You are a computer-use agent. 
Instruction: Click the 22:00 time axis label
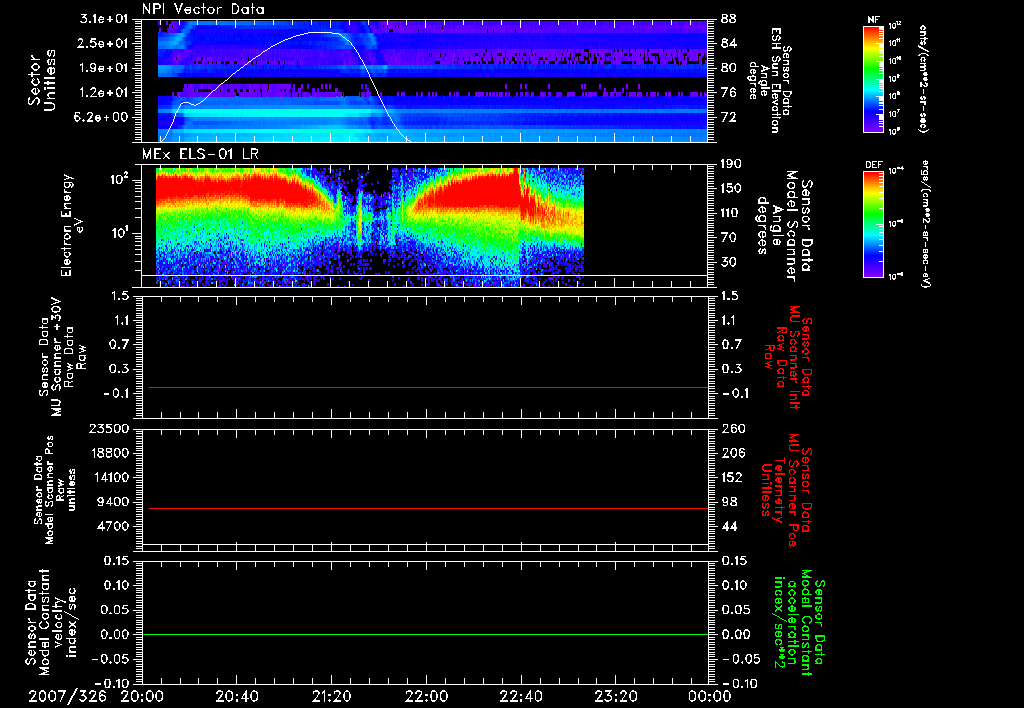426,696
